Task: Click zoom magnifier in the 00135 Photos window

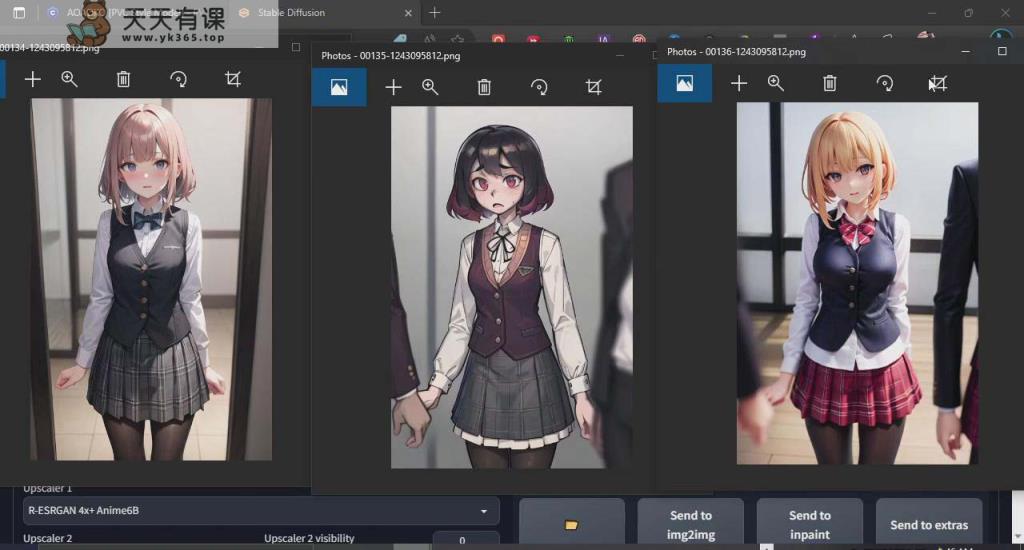Action: click(430, 88)
